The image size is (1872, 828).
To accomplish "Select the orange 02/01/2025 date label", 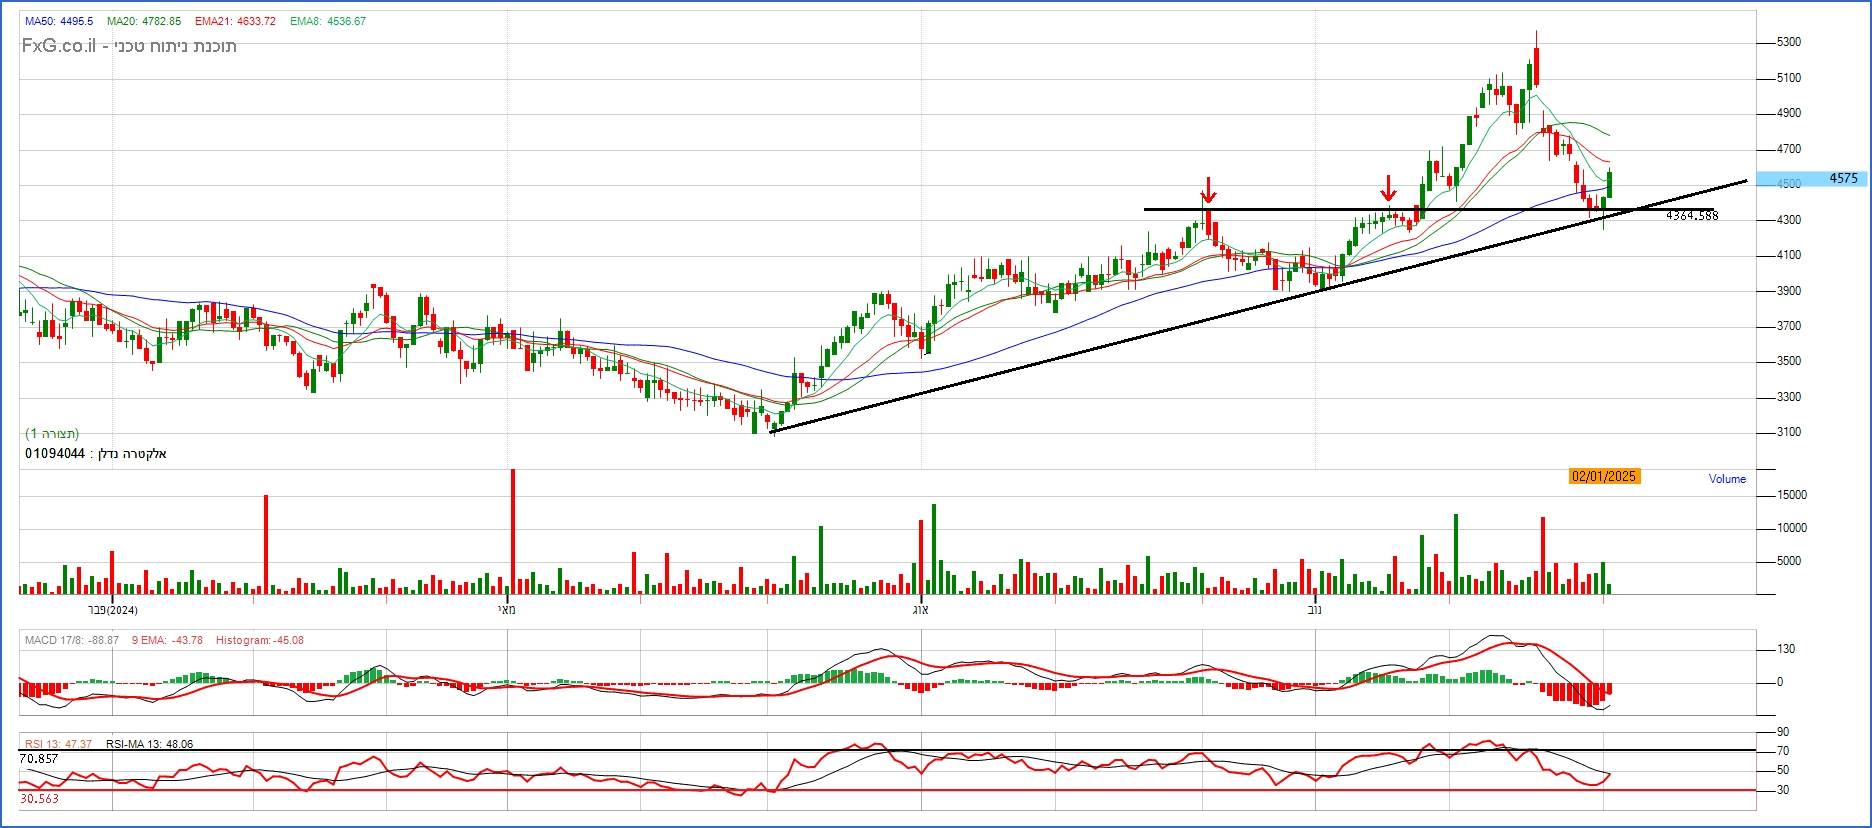I will [x=1603, y=476].
